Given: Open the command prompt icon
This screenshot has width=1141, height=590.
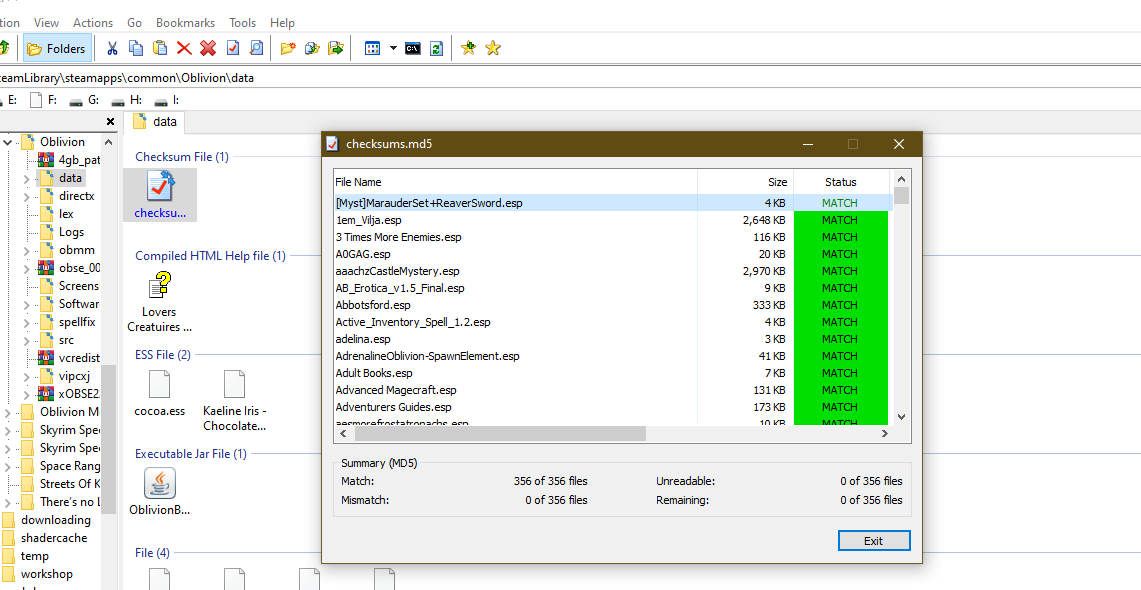Looking at the screenshot, I should (x=413, y=49).
